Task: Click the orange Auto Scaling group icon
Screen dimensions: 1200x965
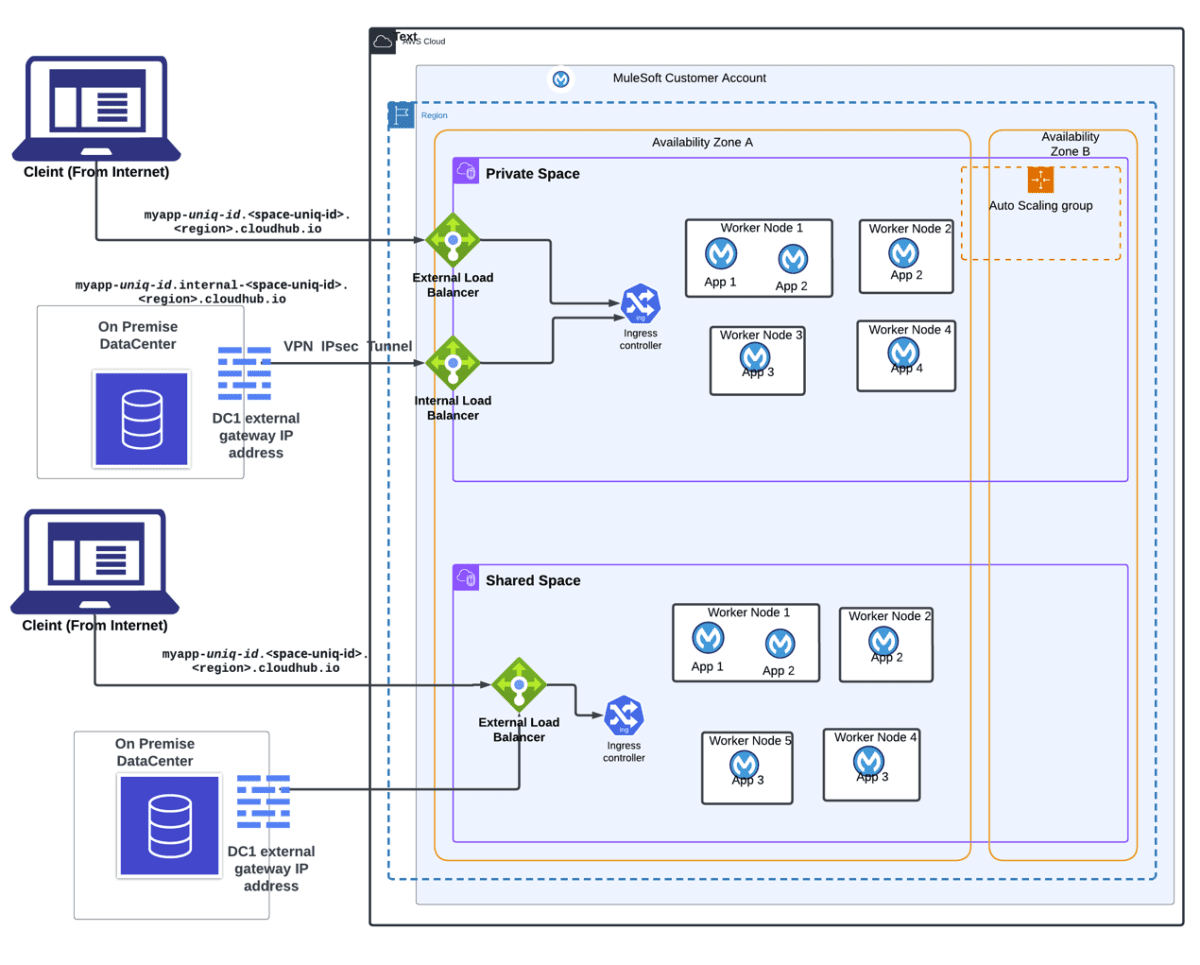Action: pos(1041,181)
